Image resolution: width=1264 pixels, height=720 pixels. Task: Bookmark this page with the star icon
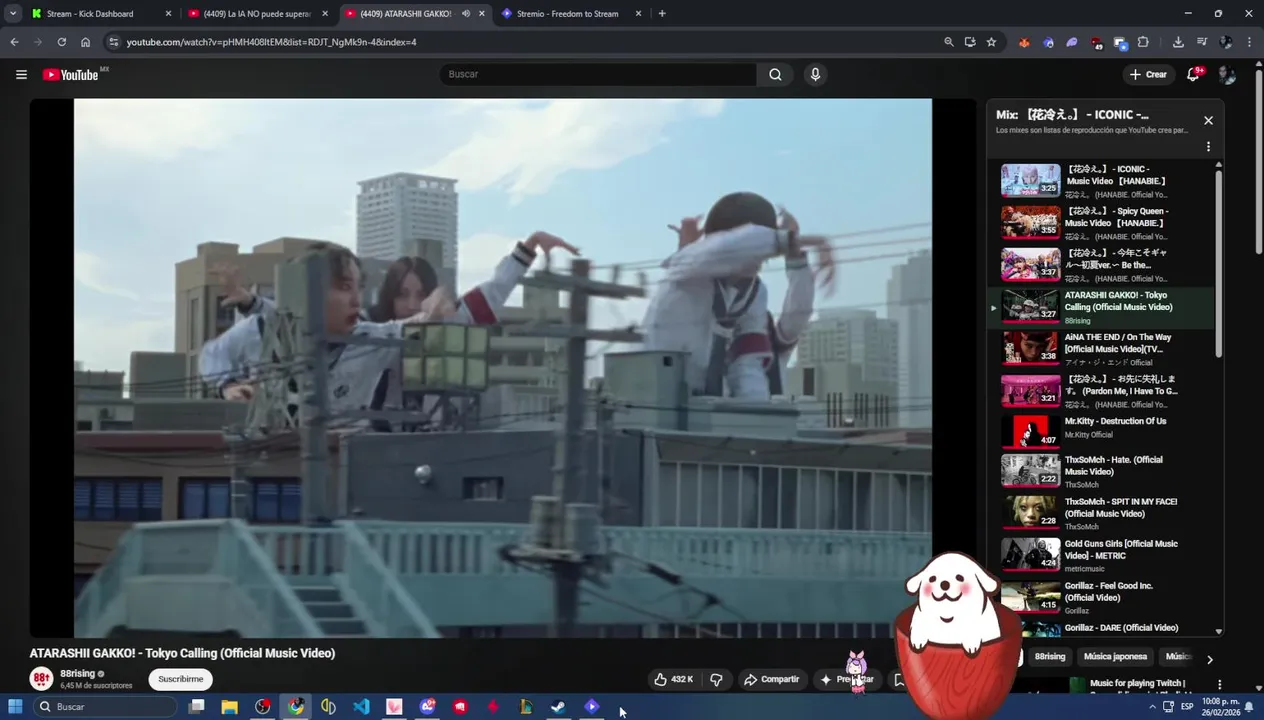pyautogui.click(x=991, y=42)
